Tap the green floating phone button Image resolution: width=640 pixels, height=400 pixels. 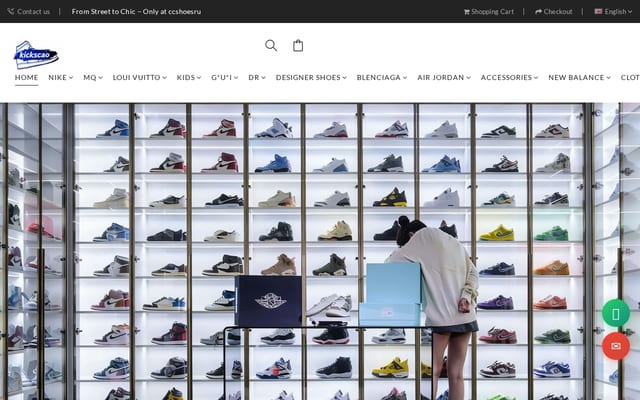tap(616, 313)
